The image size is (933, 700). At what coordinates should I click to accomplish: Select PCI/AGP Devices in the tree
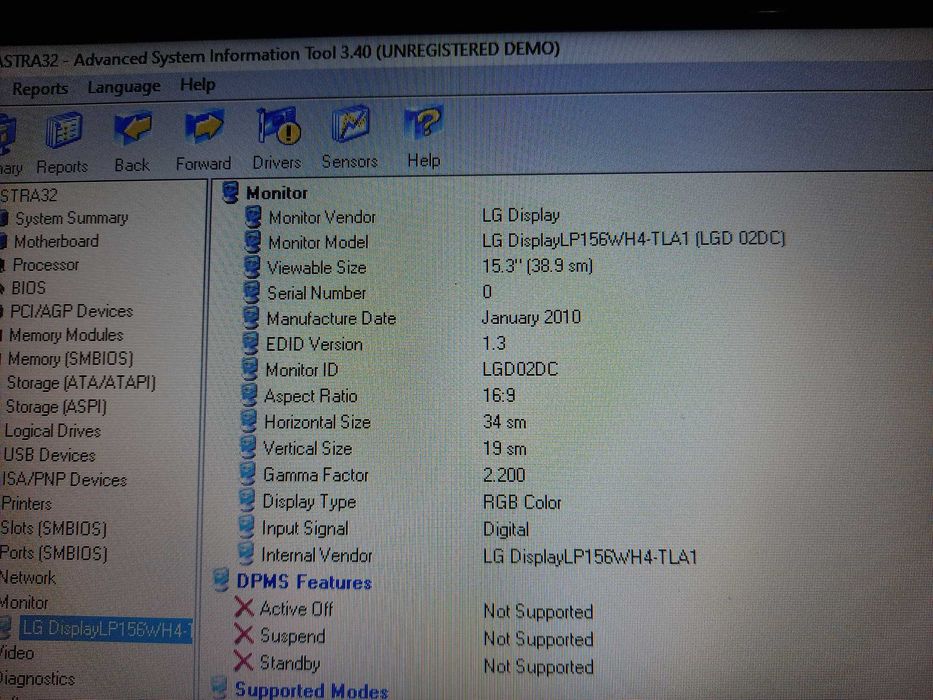[71, 311]
